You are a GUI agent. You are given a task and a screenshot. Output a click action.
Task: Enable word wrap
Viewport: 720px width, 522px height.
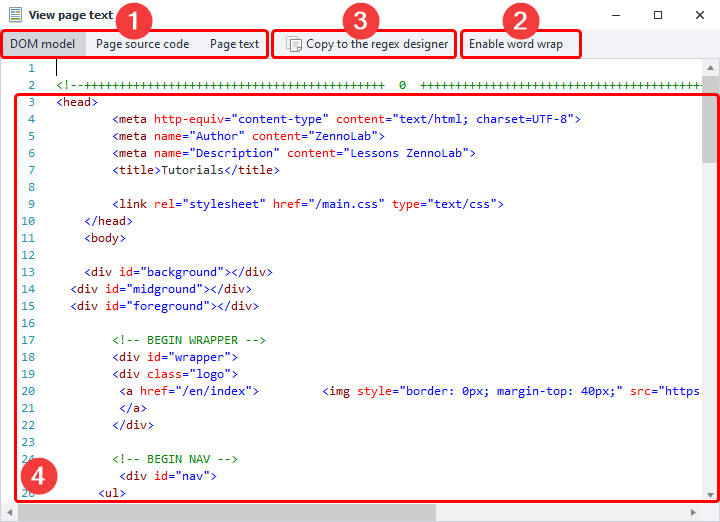tap(516, 44)
